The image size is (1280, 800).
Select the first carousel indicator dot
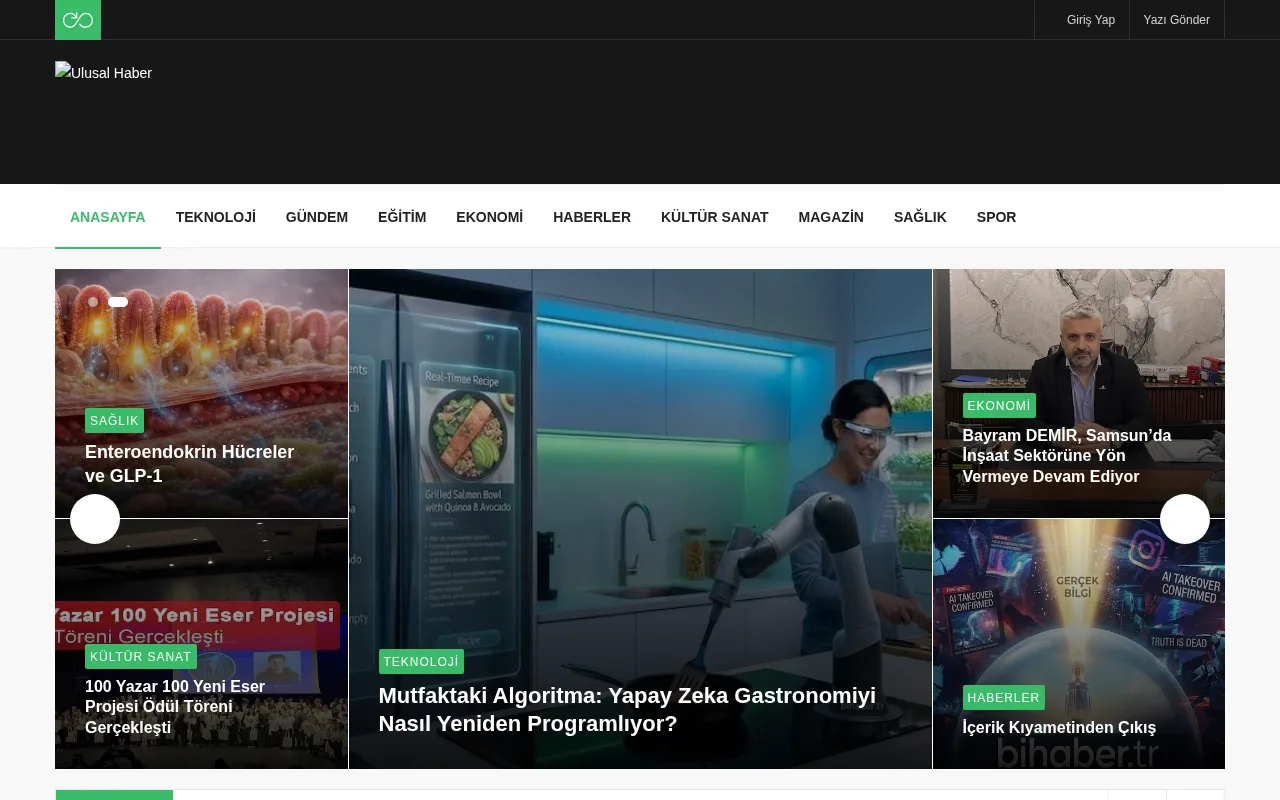tap(93, 302)
